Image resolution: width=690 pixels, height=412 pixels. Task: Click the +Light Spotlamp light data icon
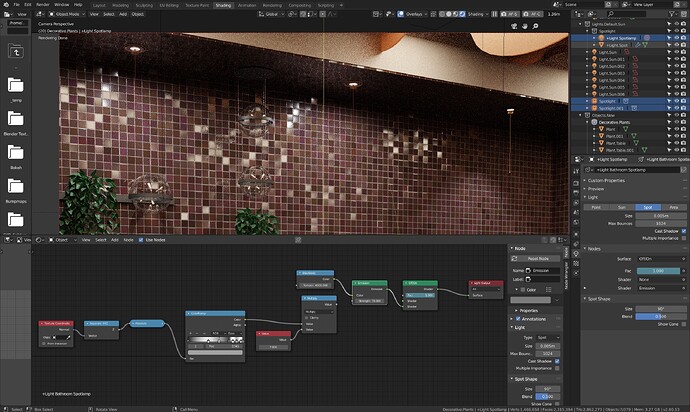coord(647,38)
